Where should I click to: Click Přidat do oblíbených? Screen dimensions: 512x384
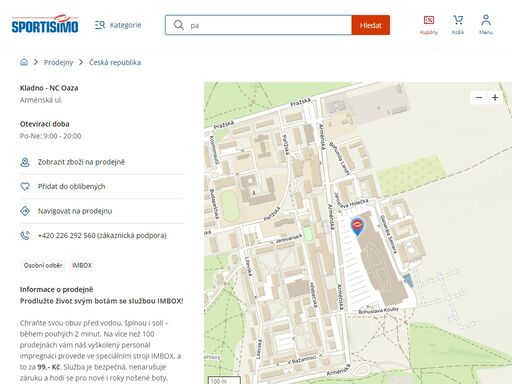[71, 186]
